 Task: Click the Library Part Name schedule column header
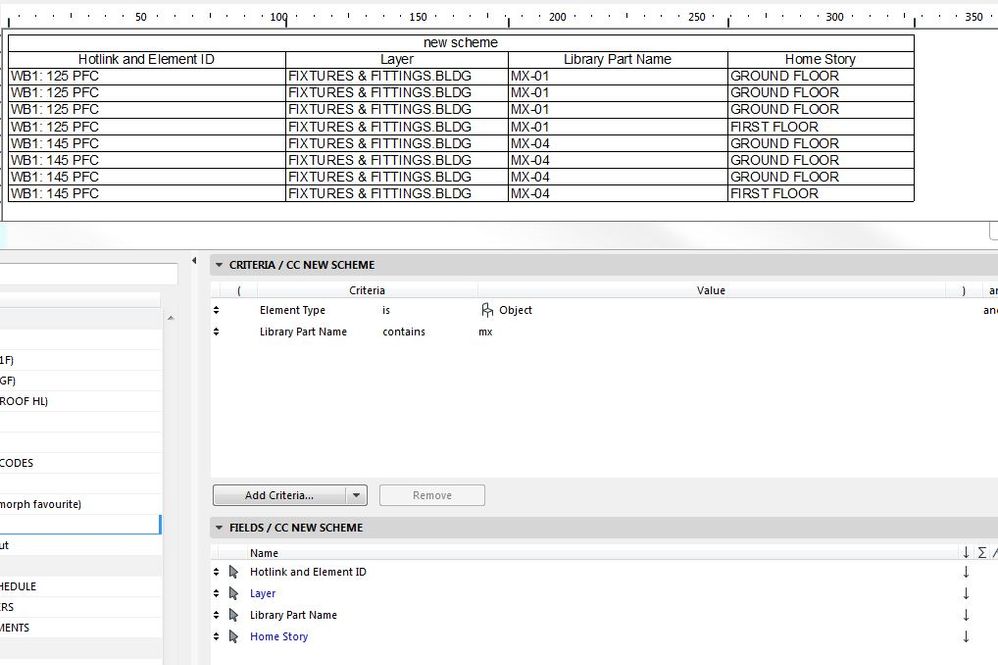point(617,59)
